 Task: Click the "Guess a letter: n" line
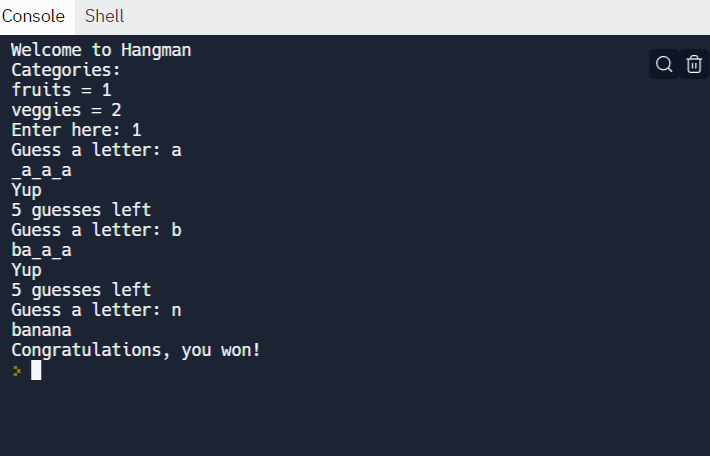click(96, 310)
